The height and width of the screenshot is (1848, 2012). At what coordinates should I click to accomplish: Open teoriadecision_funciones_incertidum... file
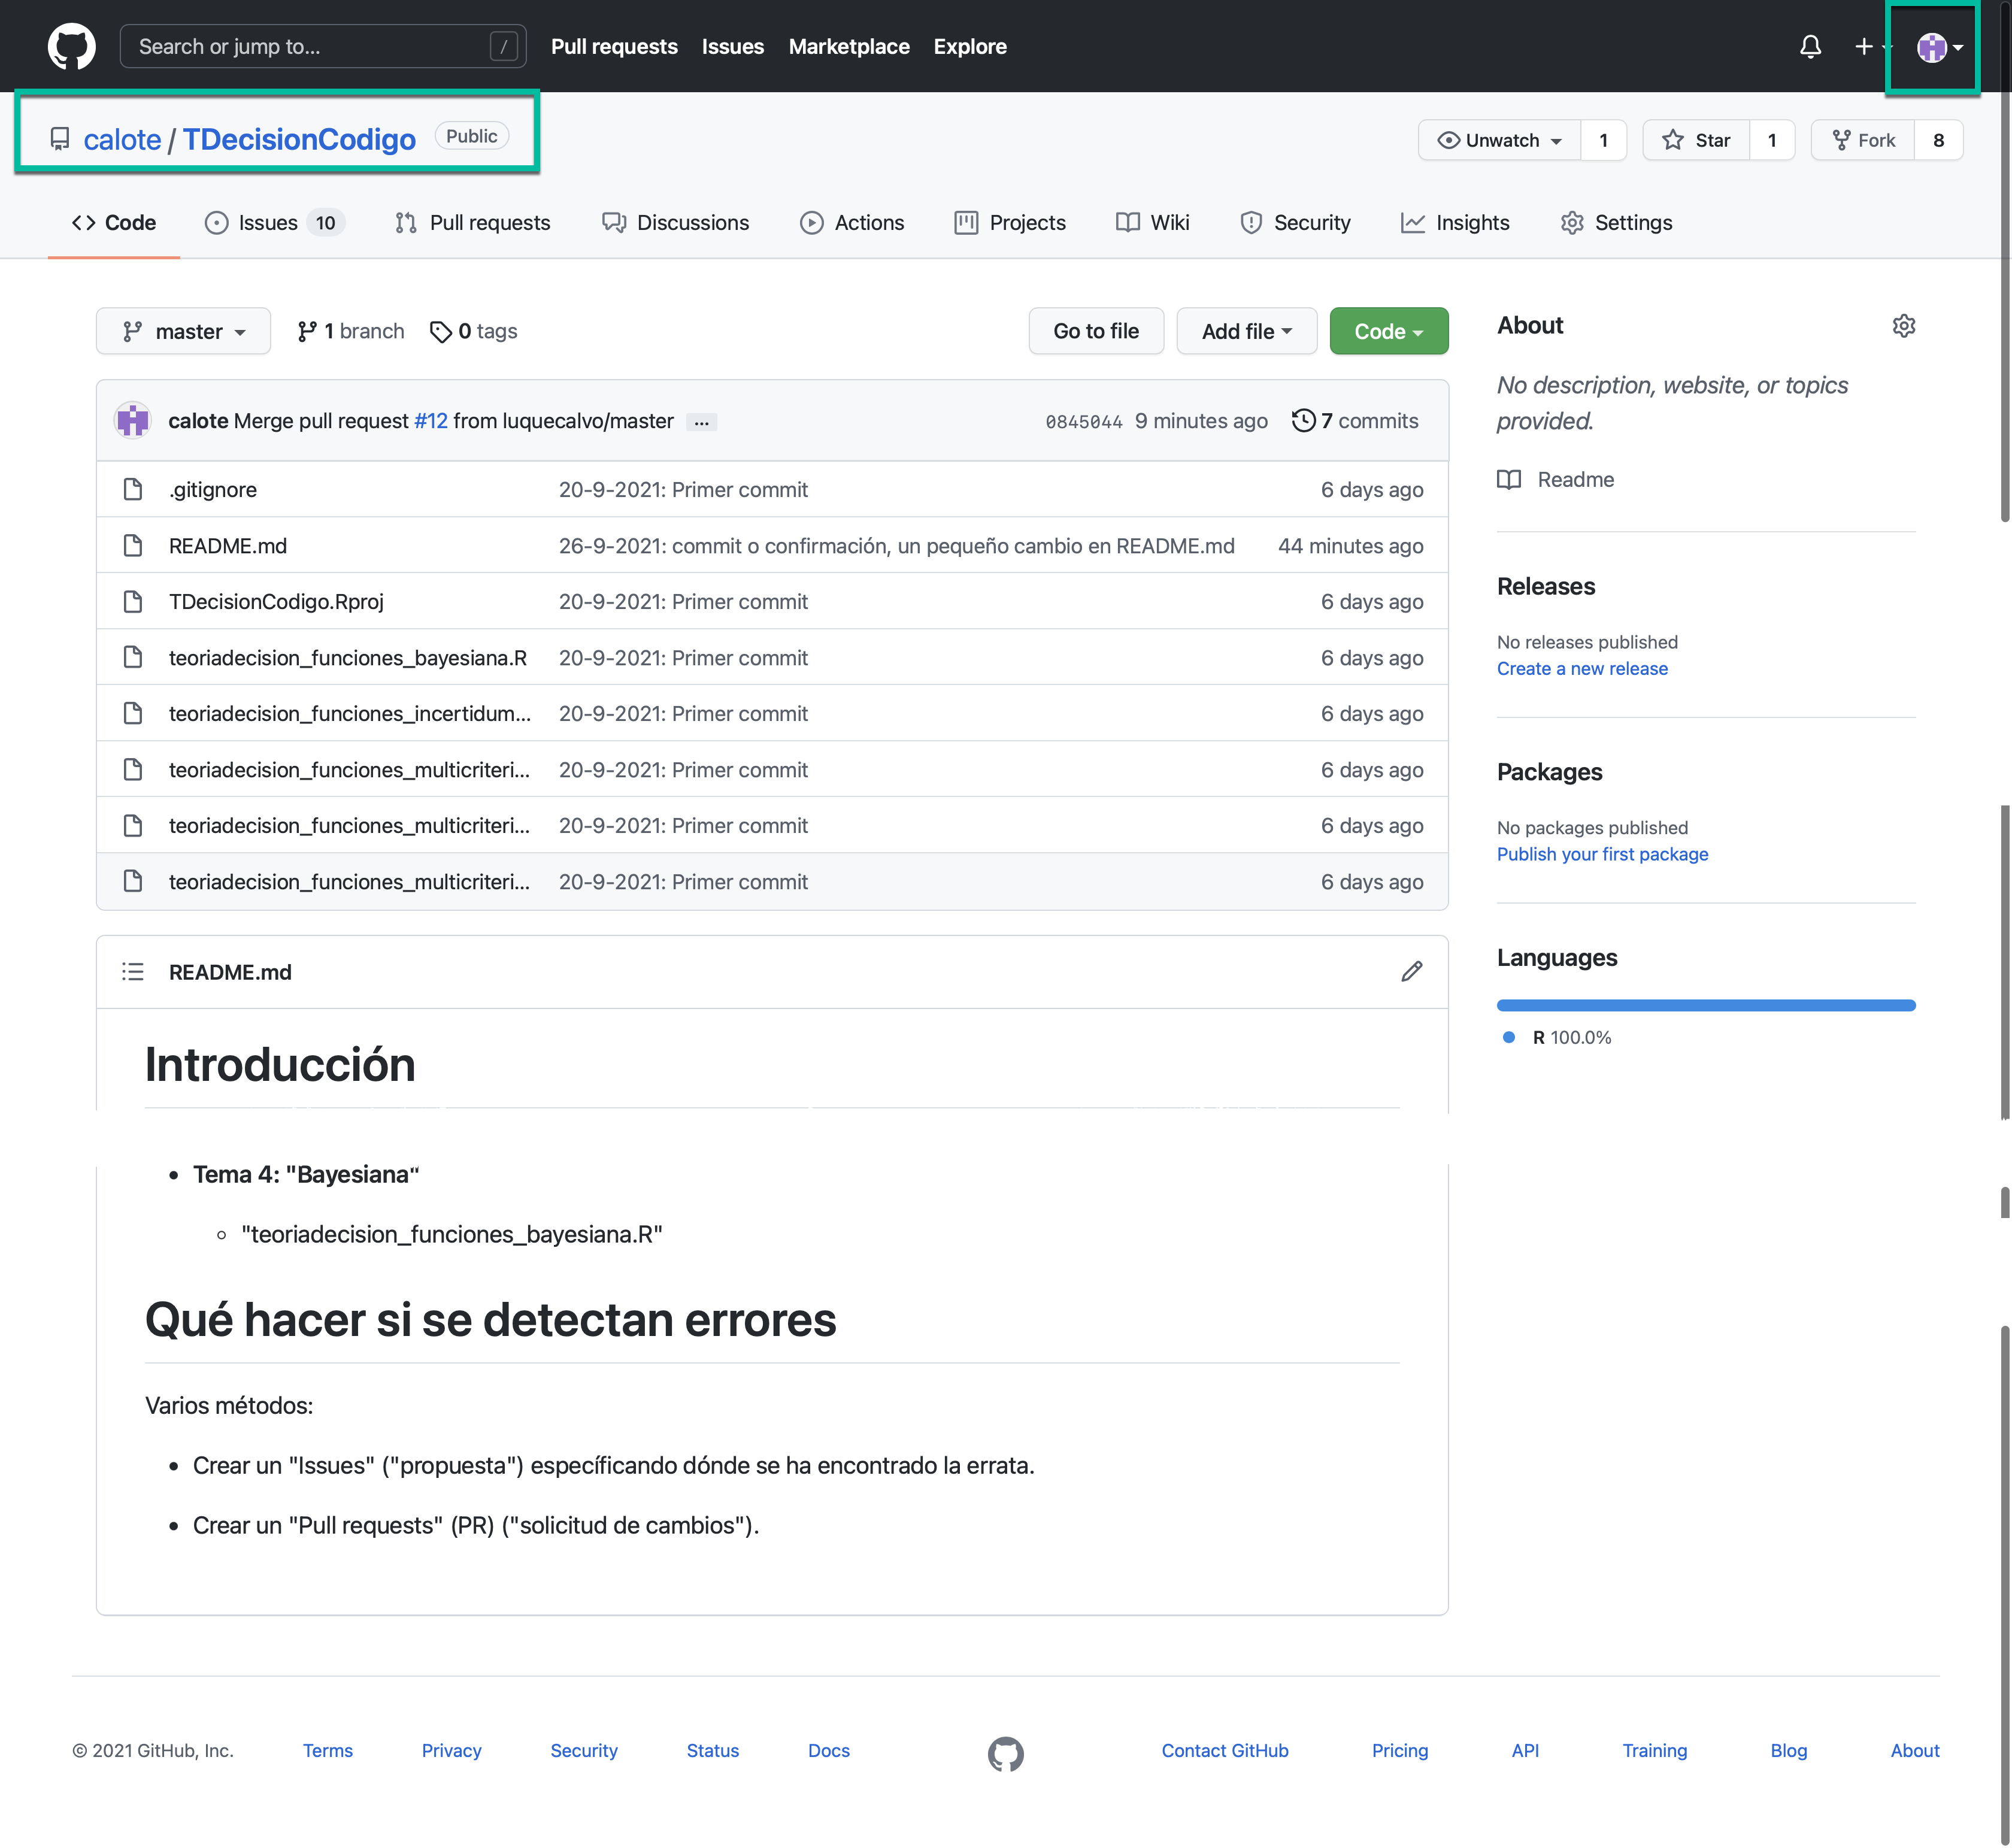[350, 713]
